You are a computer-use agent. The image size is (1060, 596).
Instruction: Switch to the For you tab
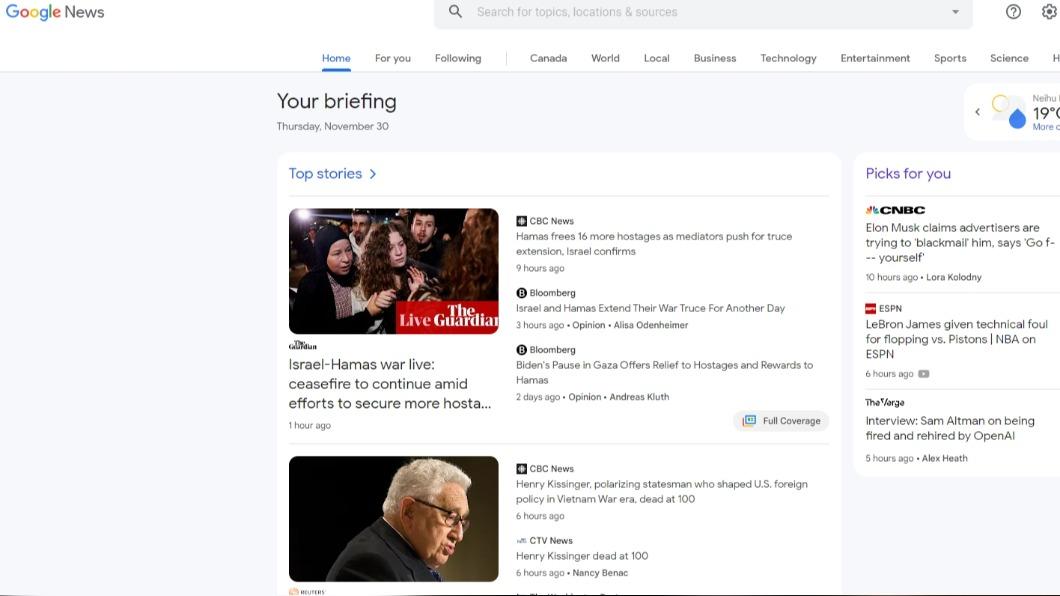pyautogui.click(x=393, y=58)
